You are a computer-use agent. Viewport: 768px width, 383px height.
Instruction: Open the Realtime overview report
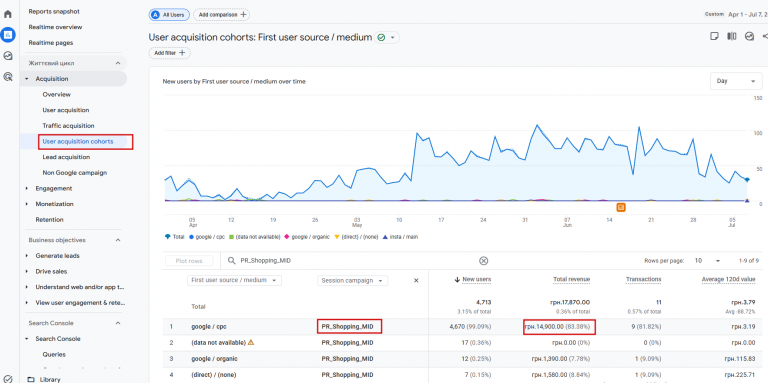coord(55,27)
